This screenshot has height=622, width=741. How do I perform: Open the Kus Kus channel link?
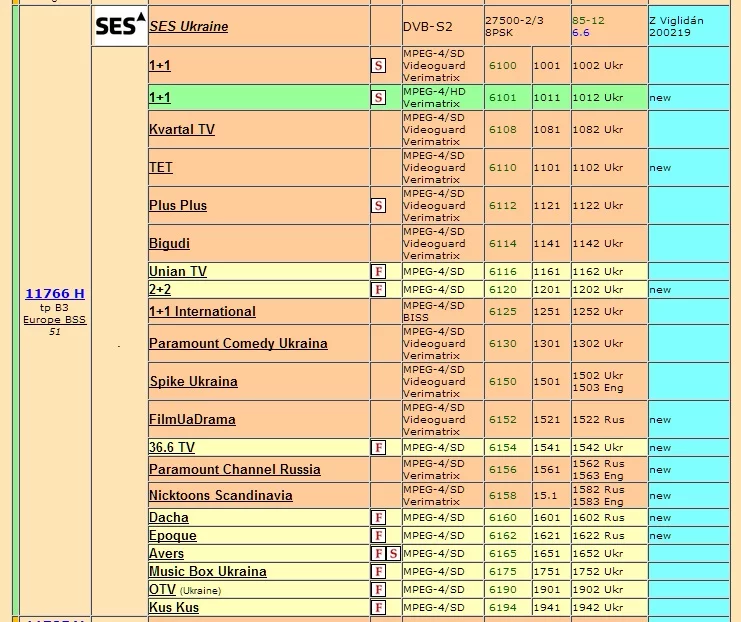click(x=174, y=607)
